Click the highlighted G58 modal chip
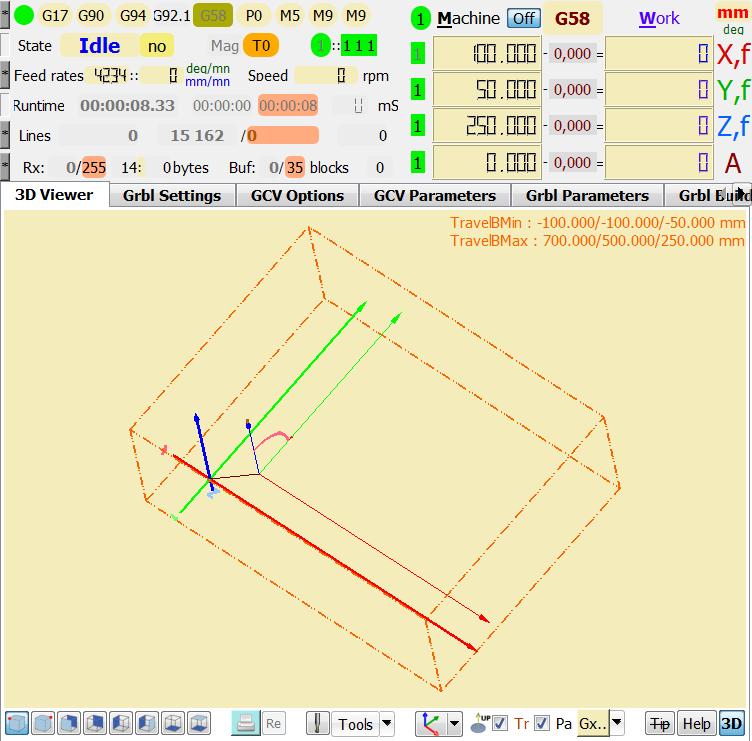Image resolution: width=752 pixels, height=741 pixels. coord(213,15)
